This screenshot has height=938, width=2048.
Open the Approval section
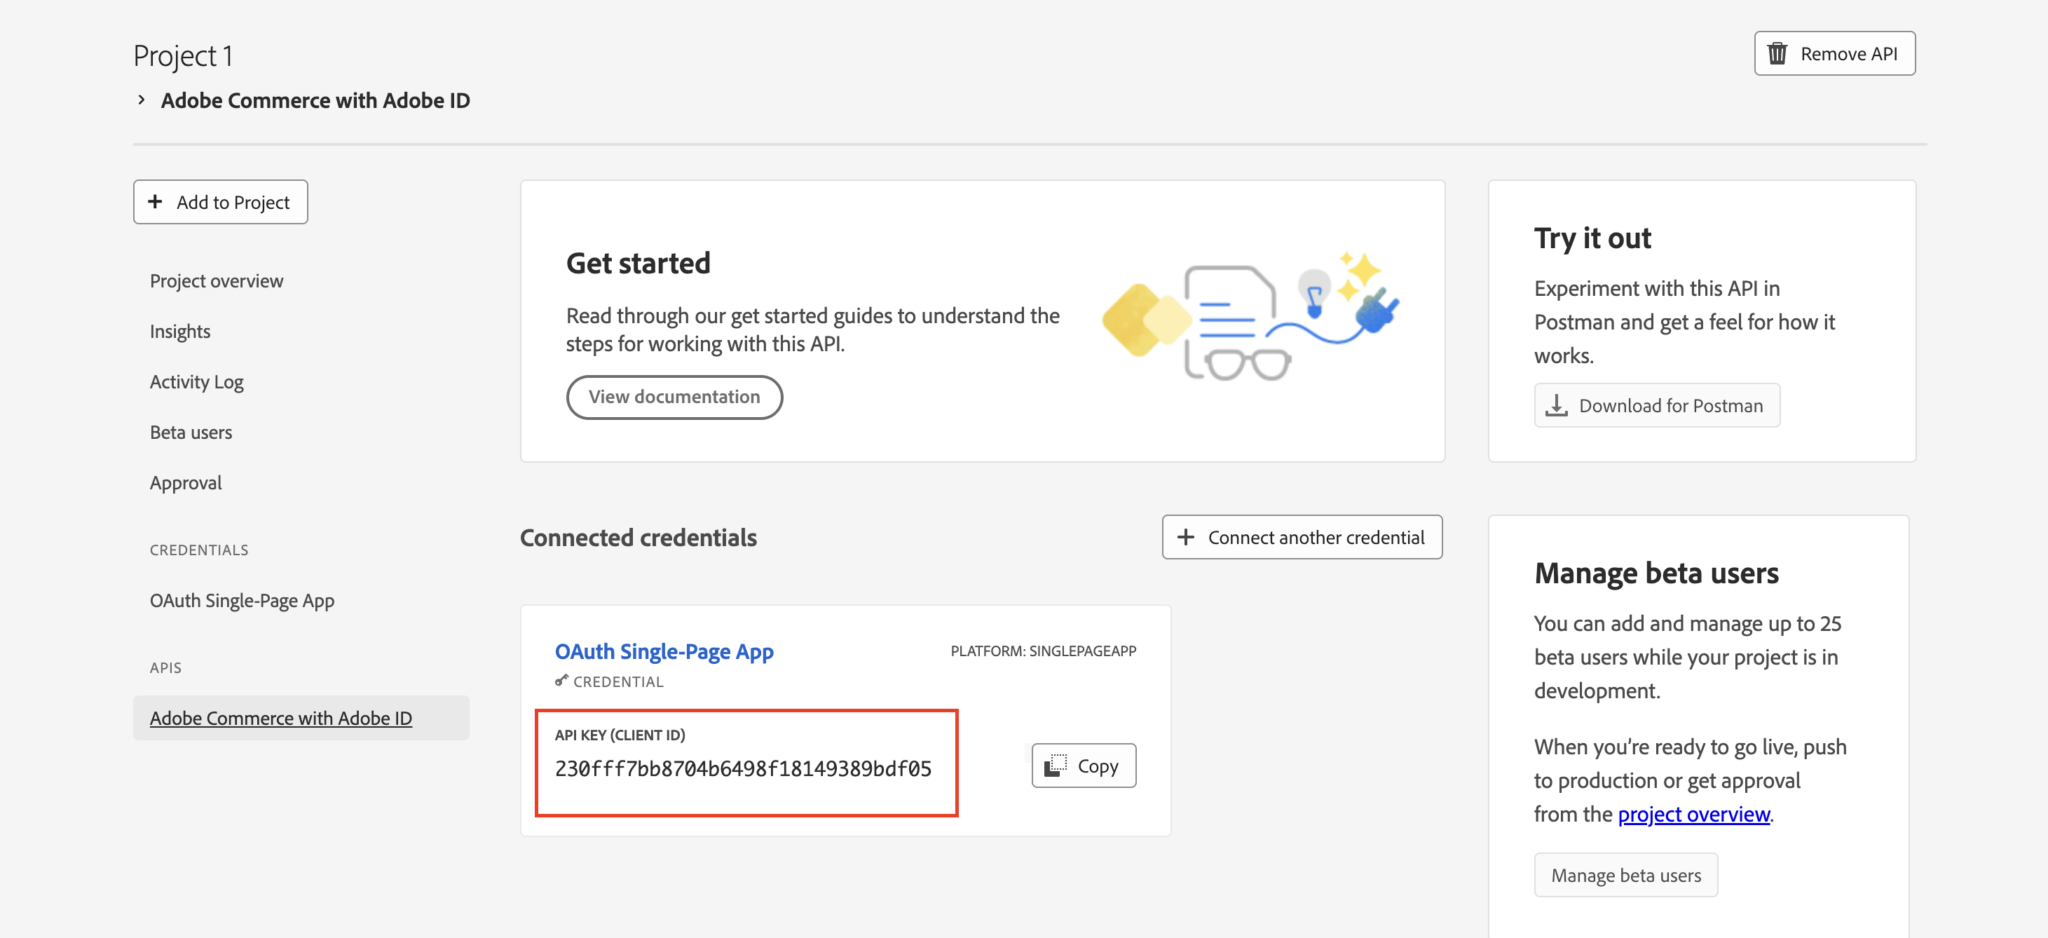tap(186, 483)
